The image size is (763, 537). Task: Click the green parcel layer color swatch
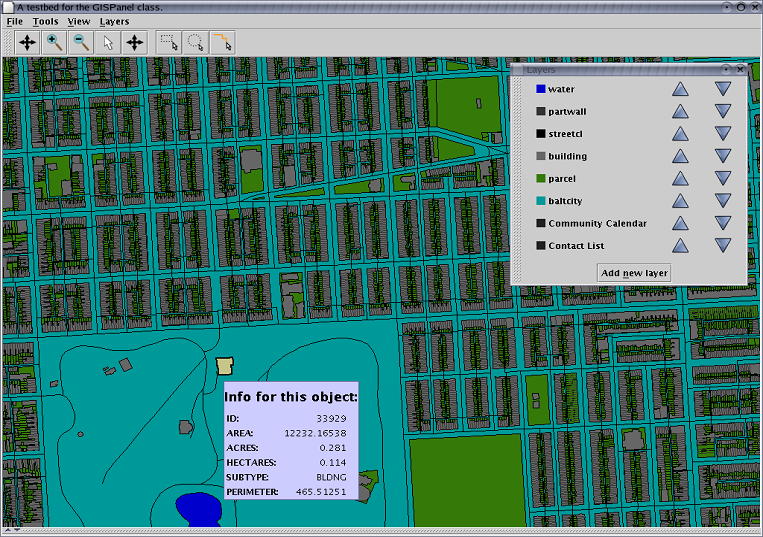(540, 179)
